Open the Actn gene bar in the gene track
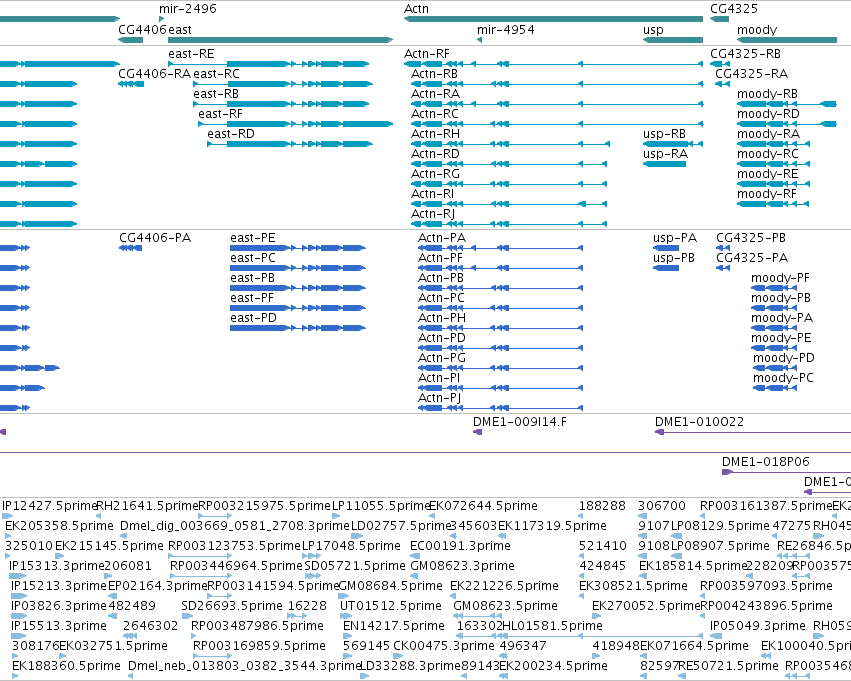 pyautogui.click(x=554, y=19)
